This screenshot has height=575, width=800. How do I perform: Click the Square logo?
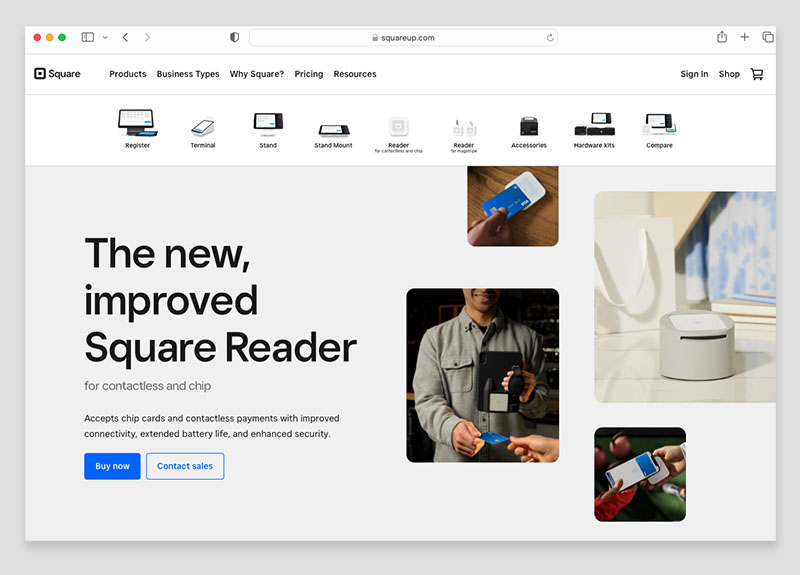pyautogui.click(x=57, y=74)
